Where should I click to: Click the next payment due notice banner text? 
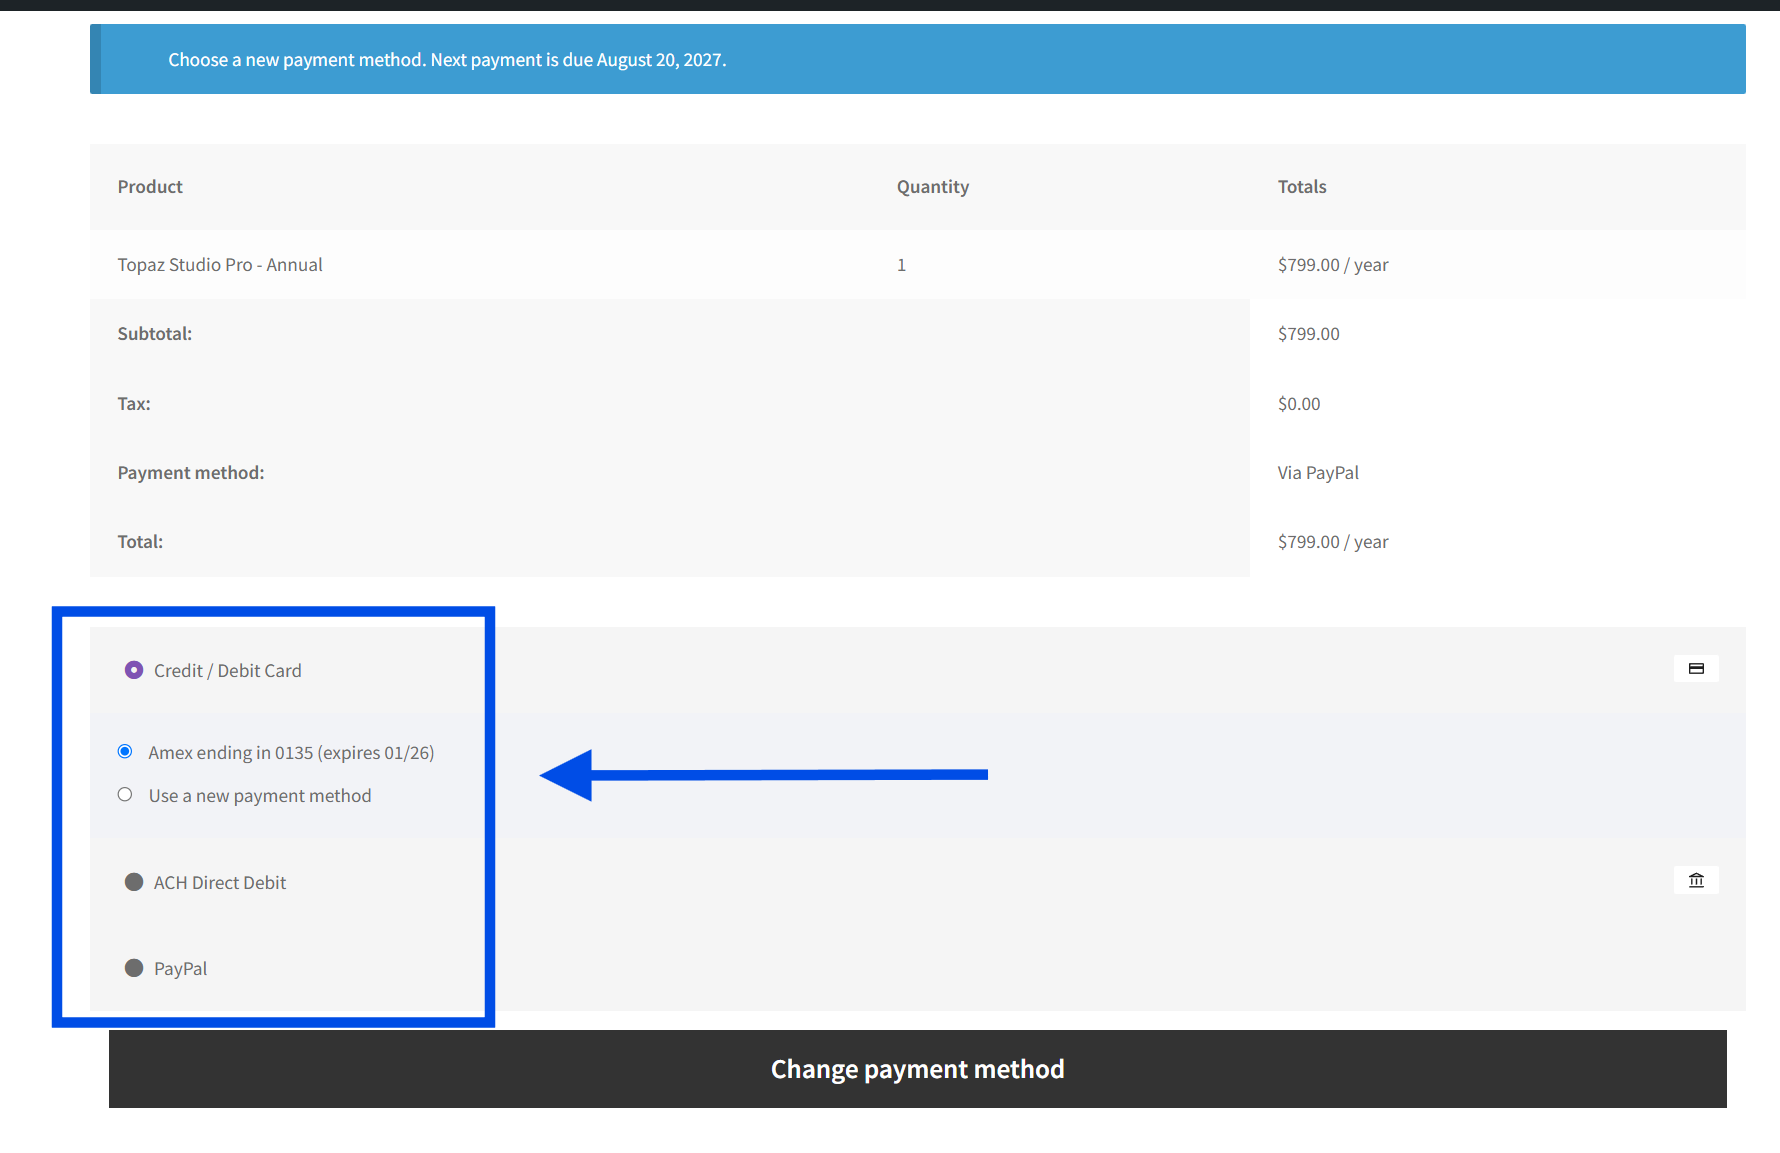point(447,60)
